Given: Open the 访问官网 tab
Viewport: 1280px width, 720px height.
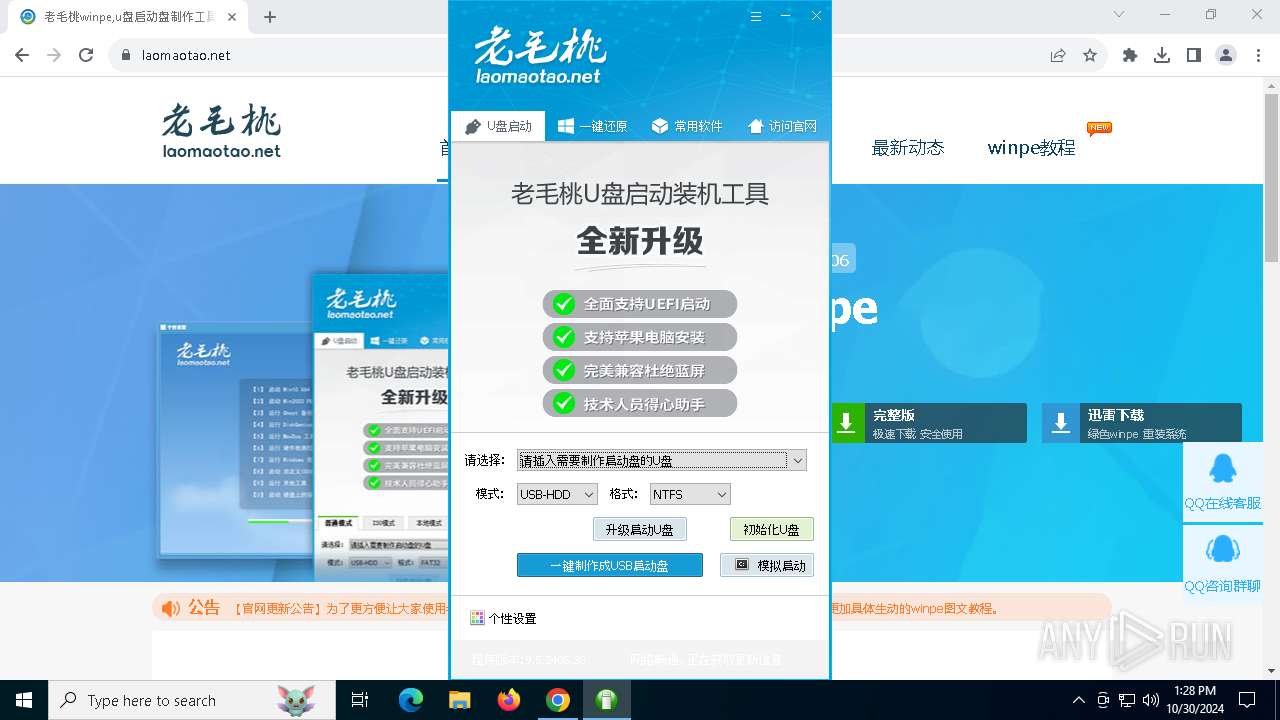Looking at the screenshot, I should (782, 126).
